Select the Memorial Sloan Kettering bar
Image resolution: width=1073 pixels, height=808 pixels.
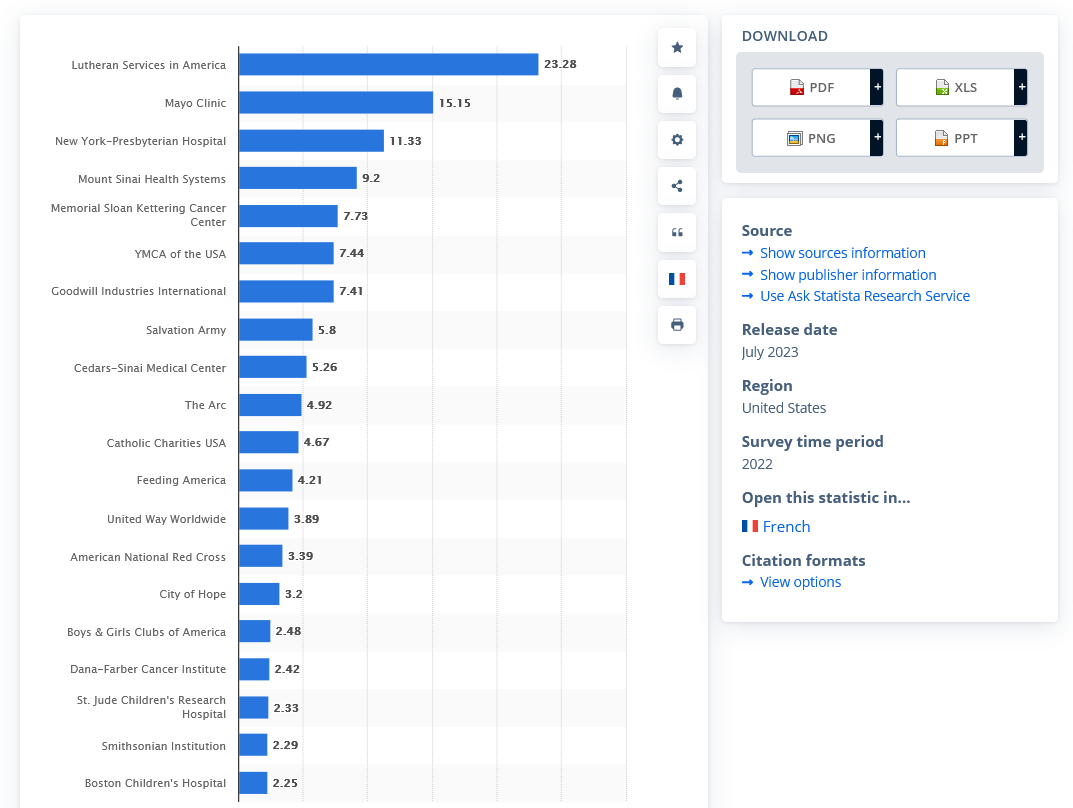(x=288, y=216)
